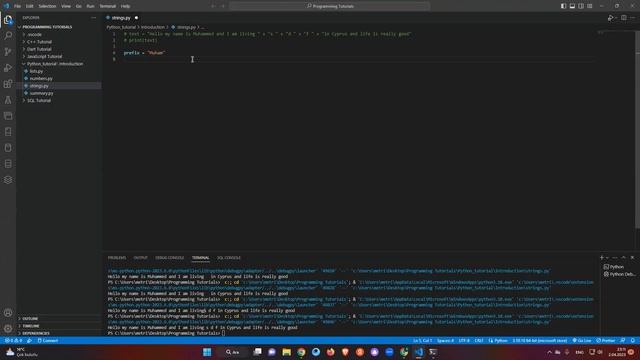This screenshot has width=640, height=360.
Task: Select the Python Debug terminal instance
Action: click(619, 274)
